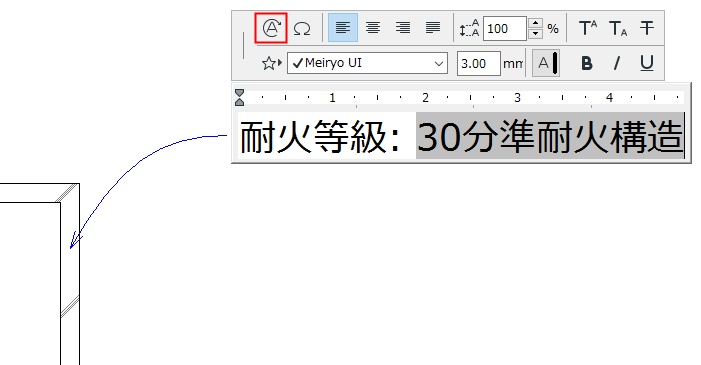
Task: Open the Insert Symbol omega icon
Action: click(x=302, y=29)
